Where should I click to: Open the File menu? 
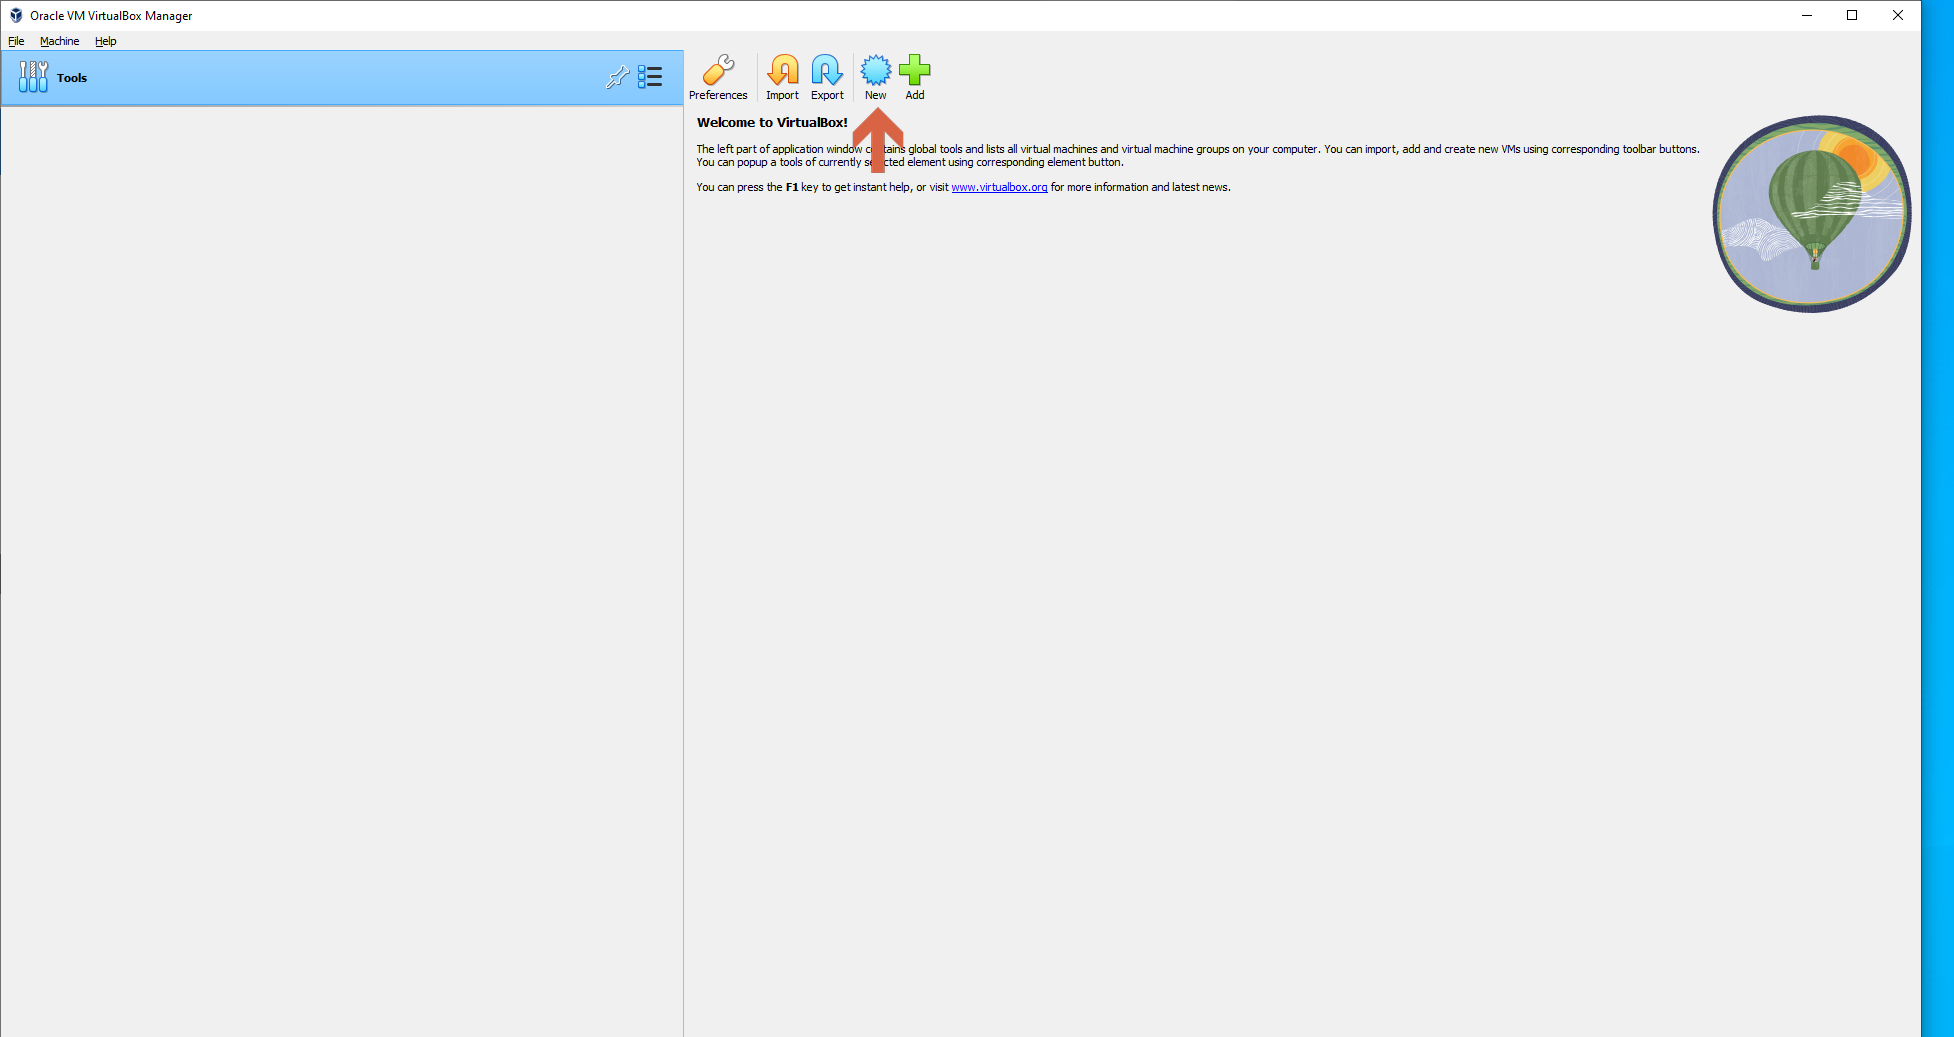(16, 41)
